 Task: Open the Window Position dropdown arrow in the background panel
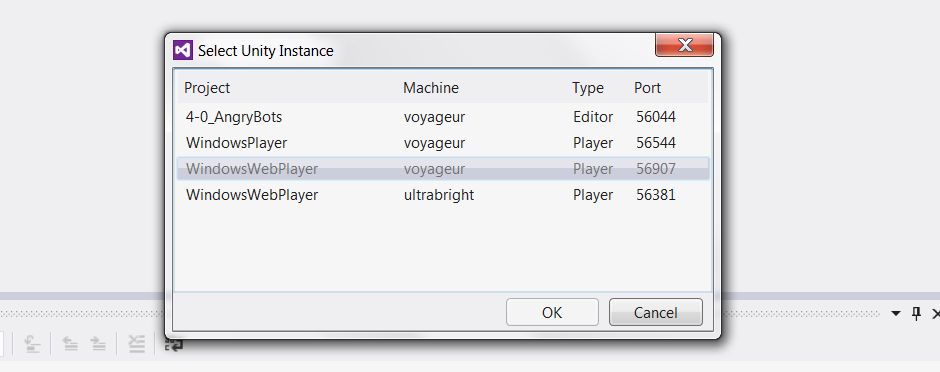click(896, 313)
